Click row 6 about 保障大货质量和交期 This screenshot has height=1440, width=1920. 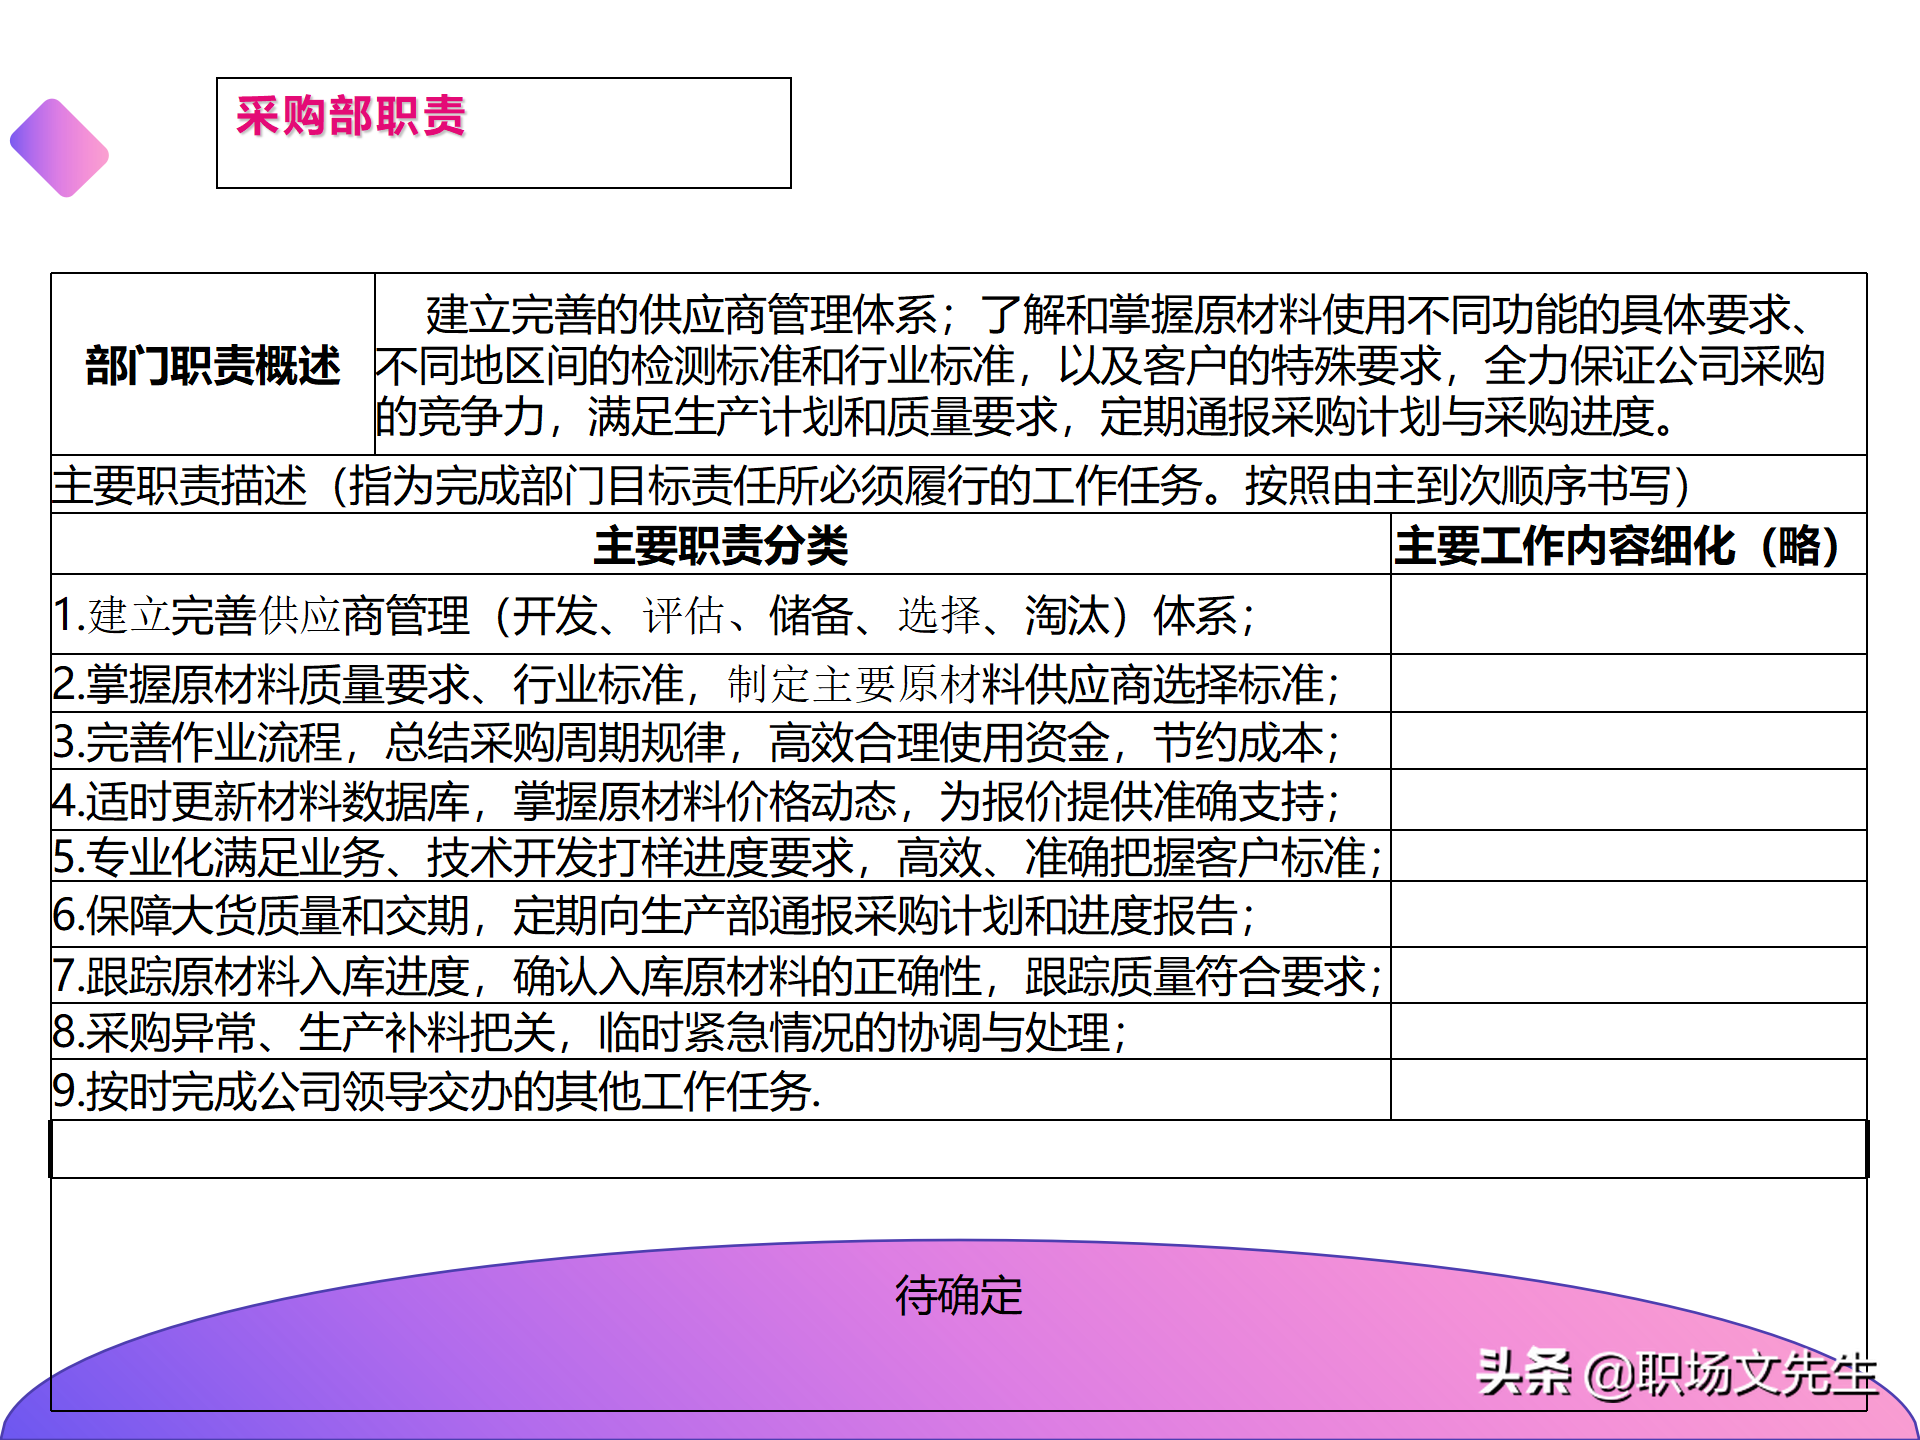pyautogui.click(x=721, y=915)
